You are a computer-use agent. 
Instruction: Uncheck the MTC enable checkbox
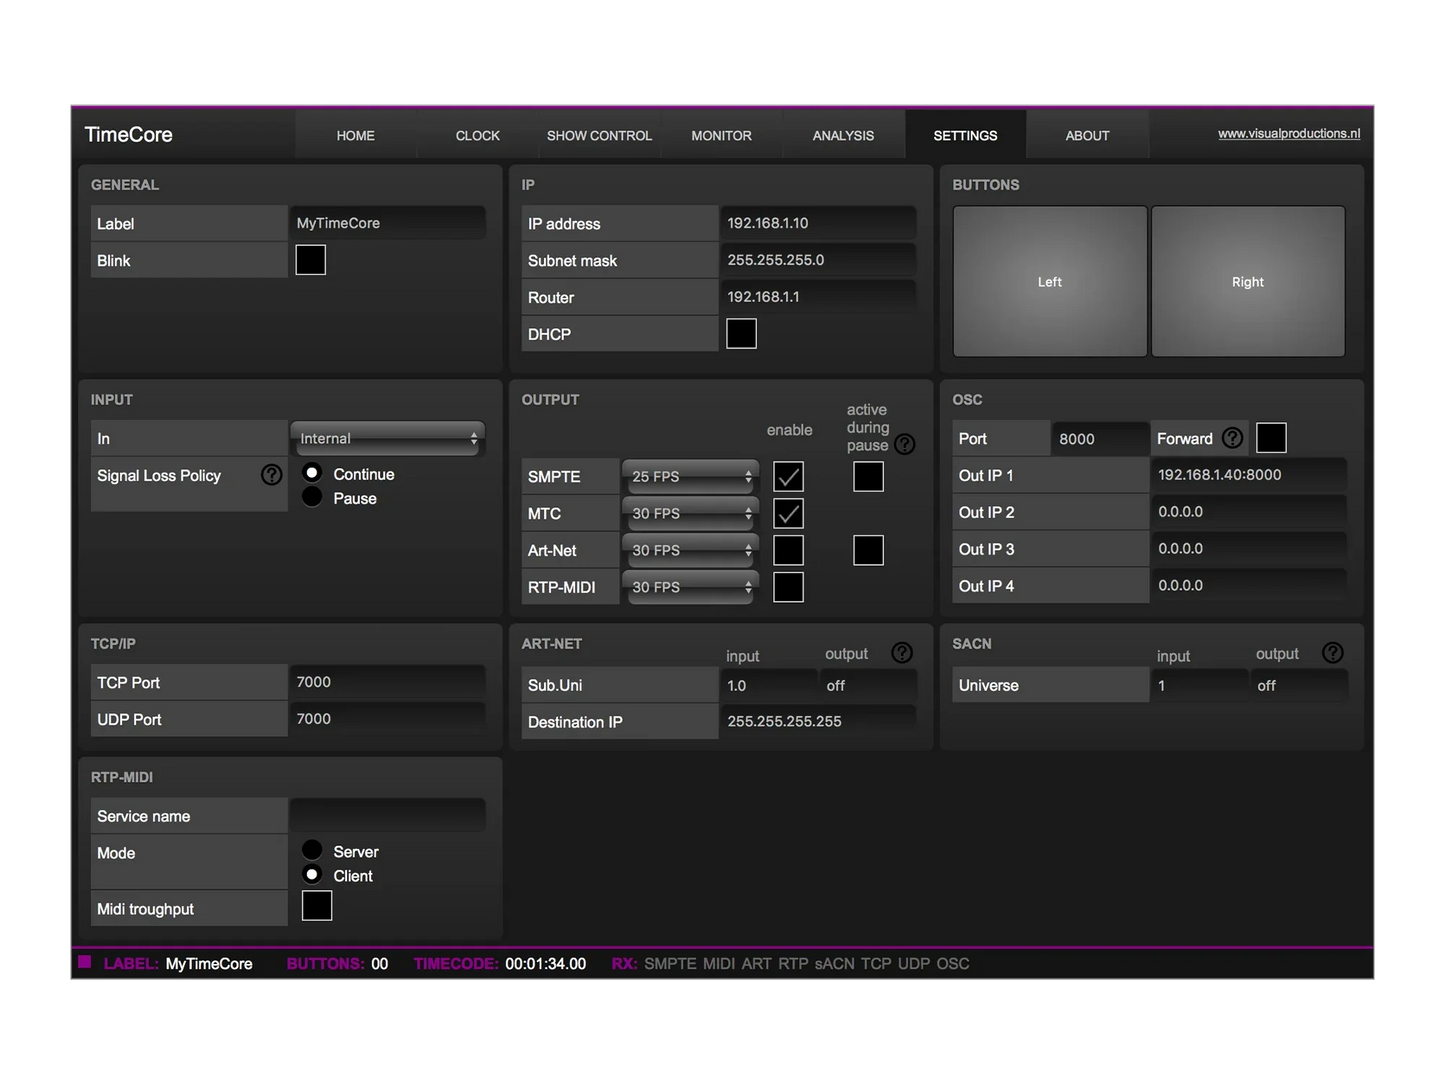click(788, 514)
